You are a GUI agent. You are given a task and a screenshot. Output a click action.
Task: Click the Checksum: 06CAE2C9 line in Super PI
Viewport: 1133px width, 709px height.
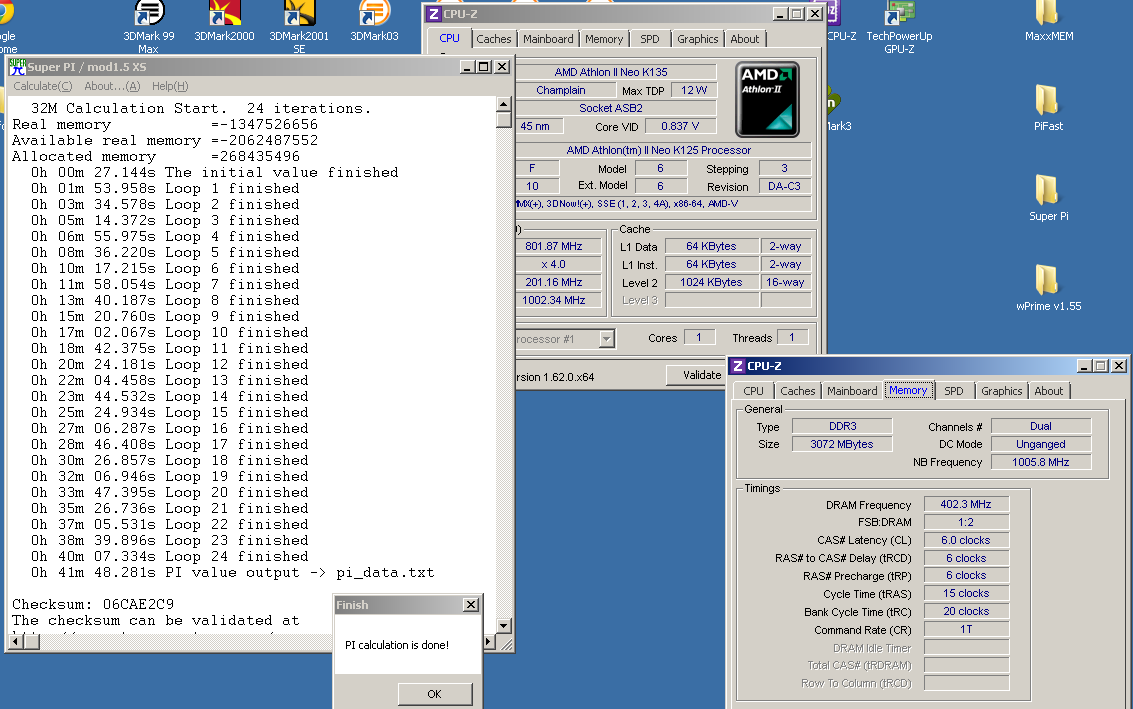click(x=93, y=604)
